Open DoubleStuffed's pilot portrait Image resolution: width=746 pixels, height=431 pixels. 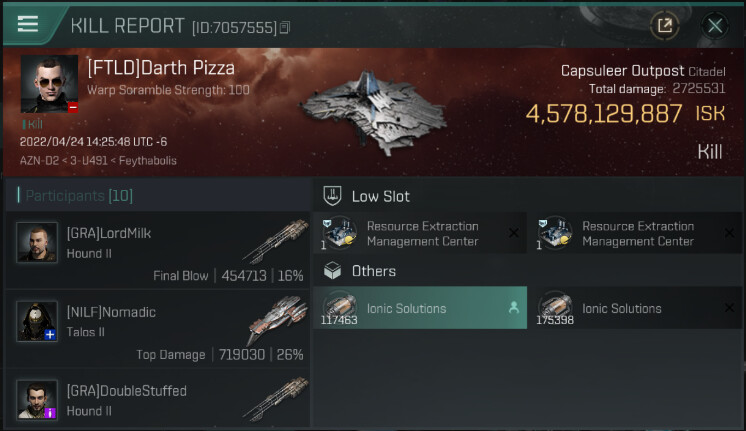[37, 399]
